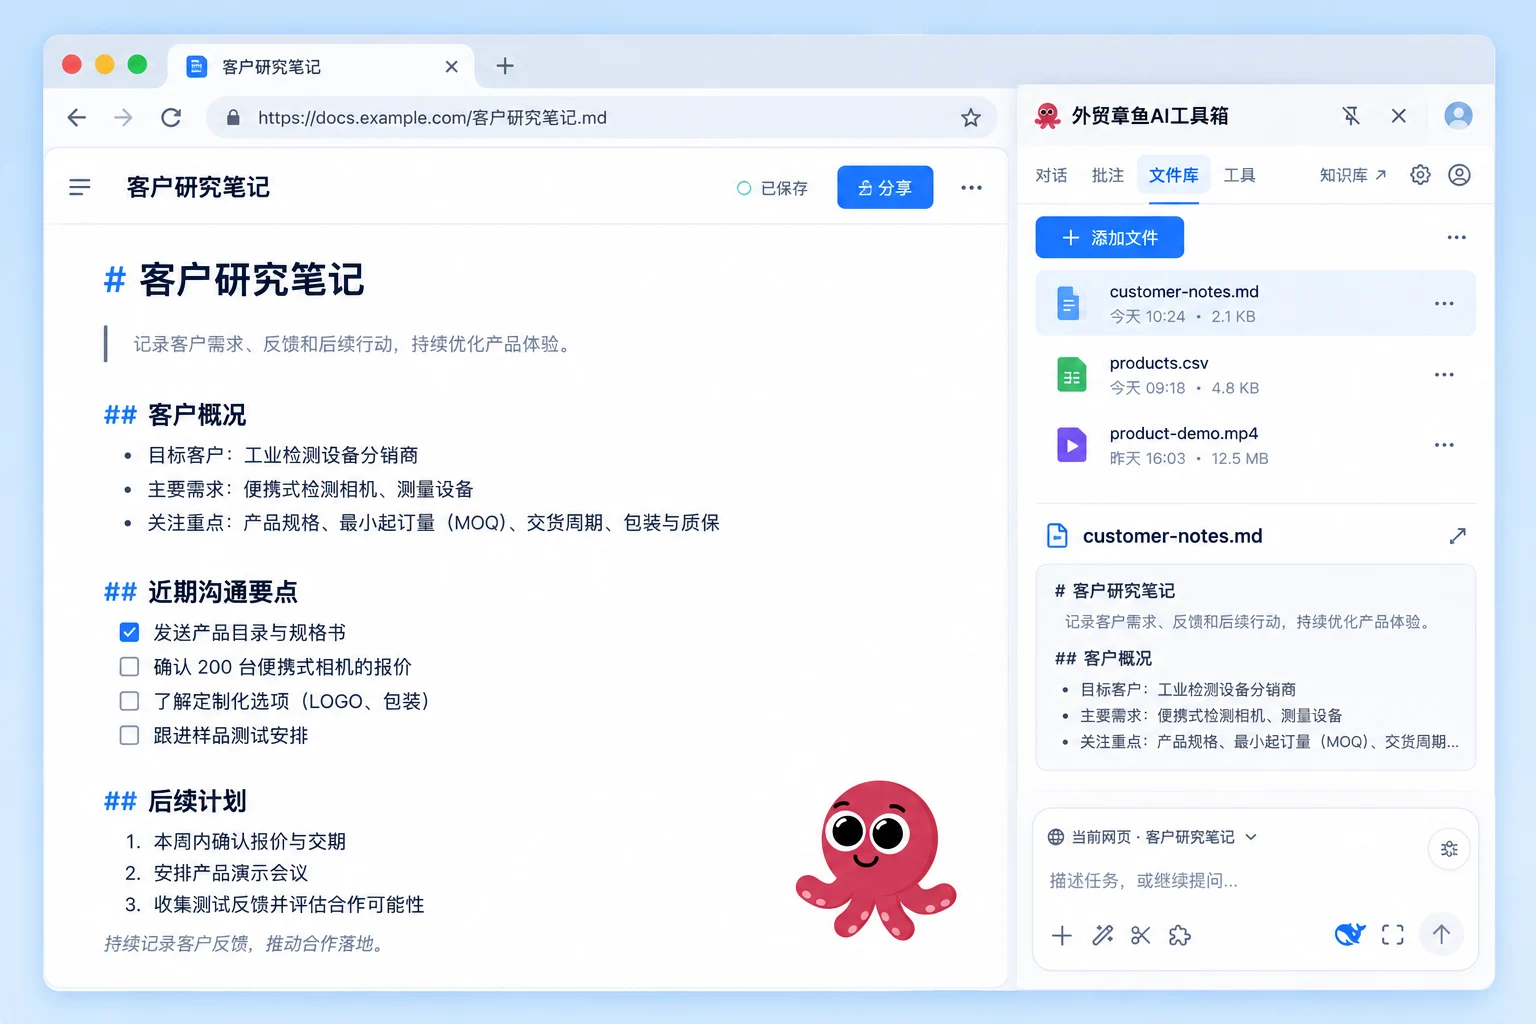This screenshot has width=1536, height=1024.
Task: Click the fullscreen capture brackets icon
Action: [x=1392, y=935]
